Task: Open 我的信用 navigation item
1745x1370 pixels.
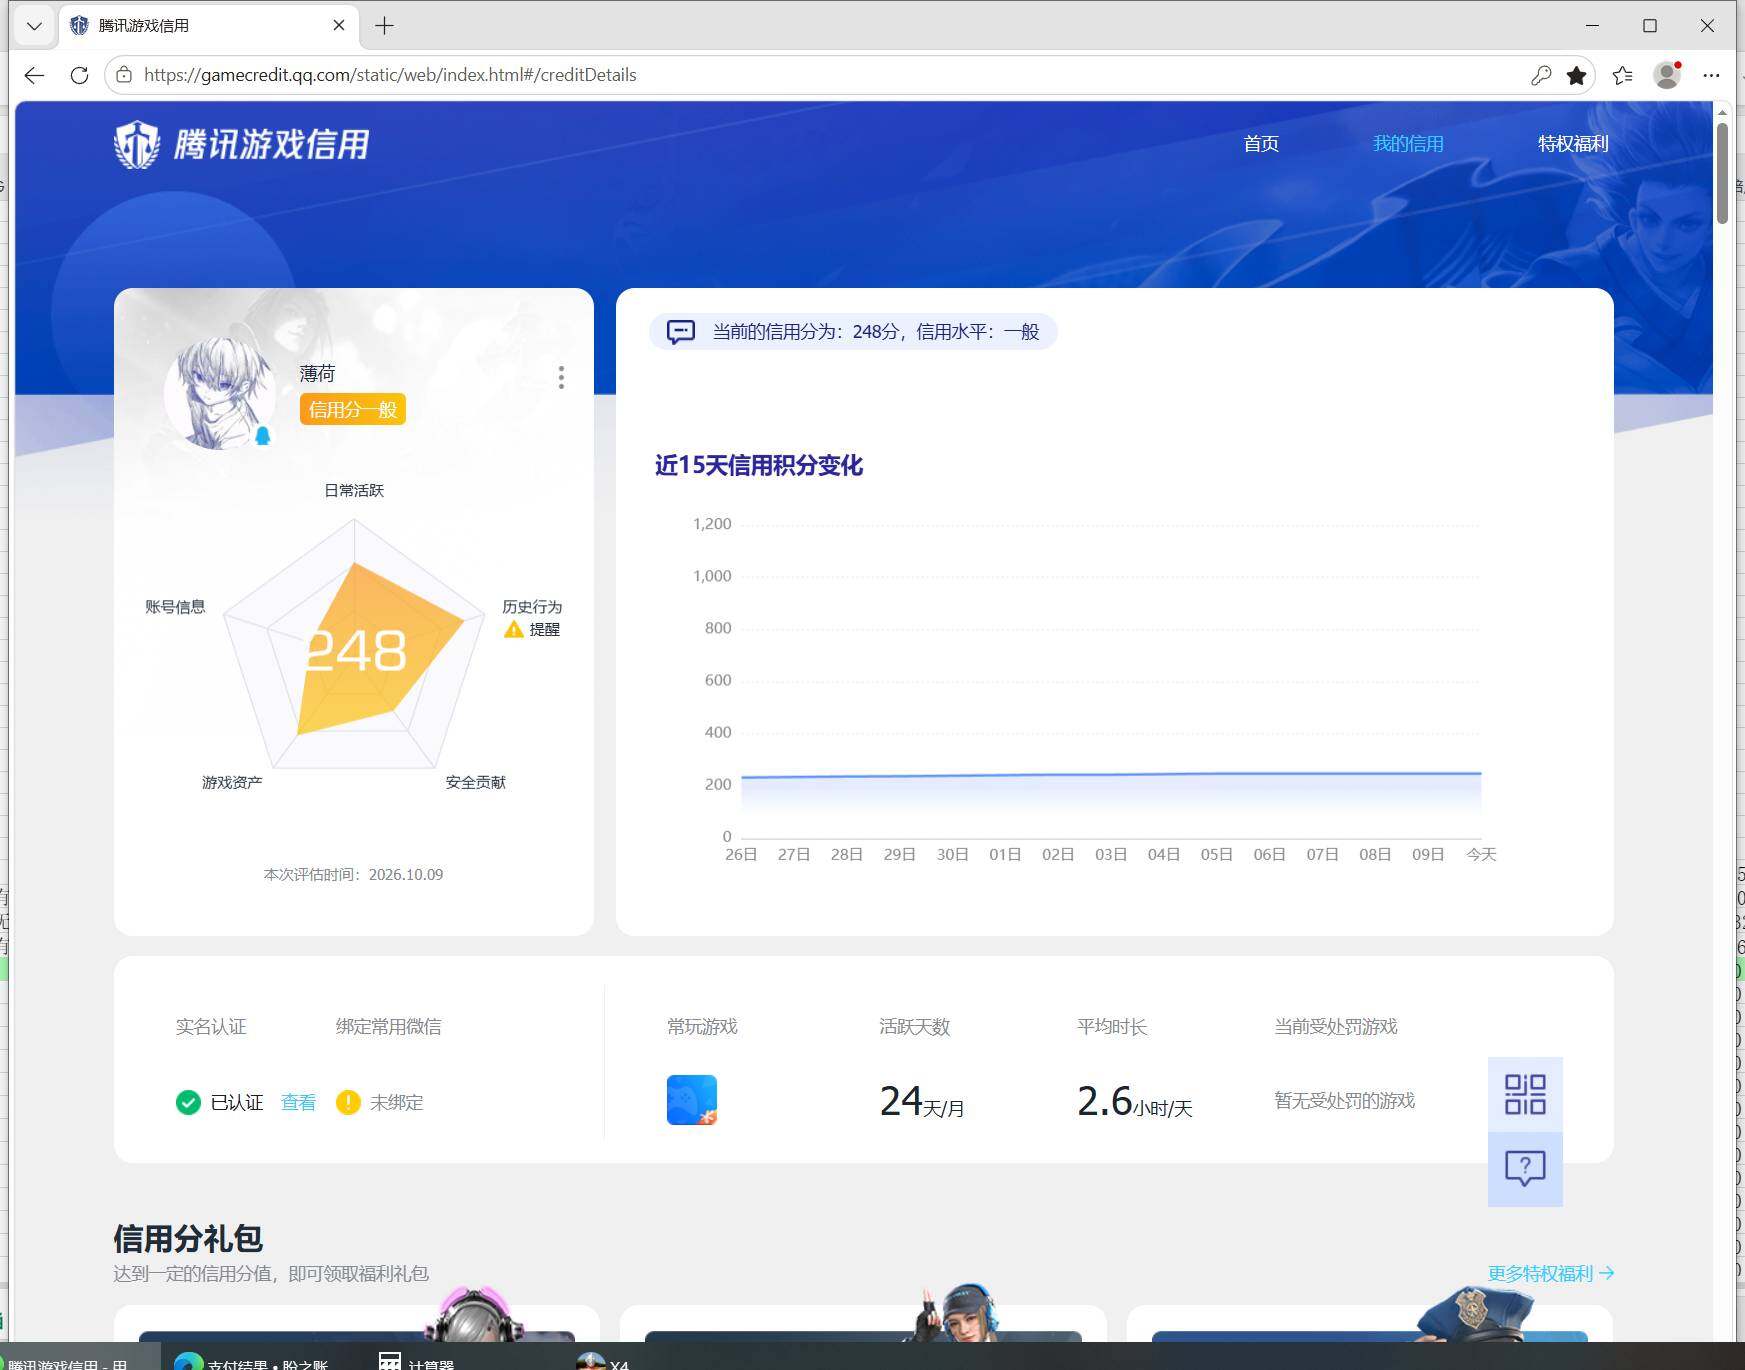Action: click(x=1408, y=144)
